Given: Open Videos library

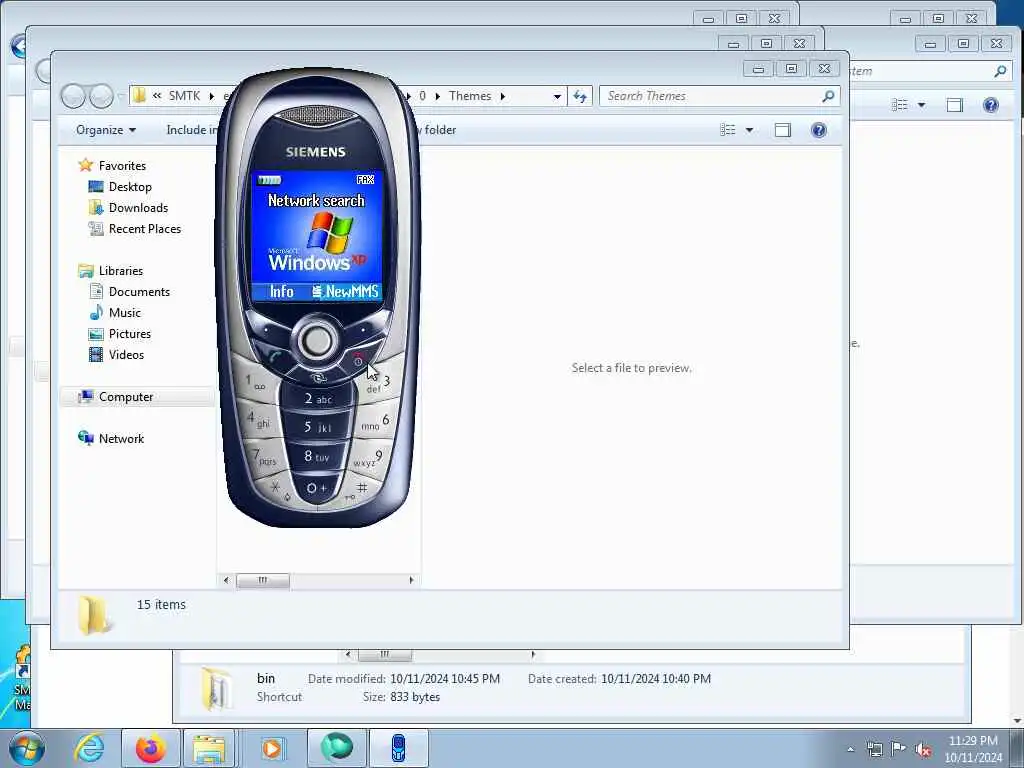Looking at the screenshot, I should pos(125,355).
